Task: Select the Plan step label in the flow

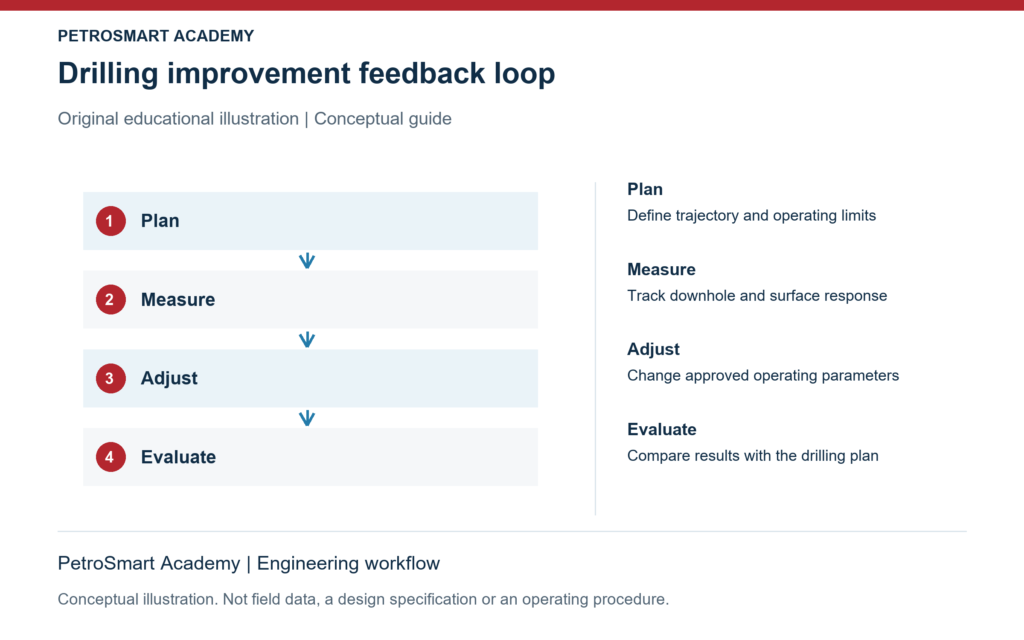Action: pos(160,221)
